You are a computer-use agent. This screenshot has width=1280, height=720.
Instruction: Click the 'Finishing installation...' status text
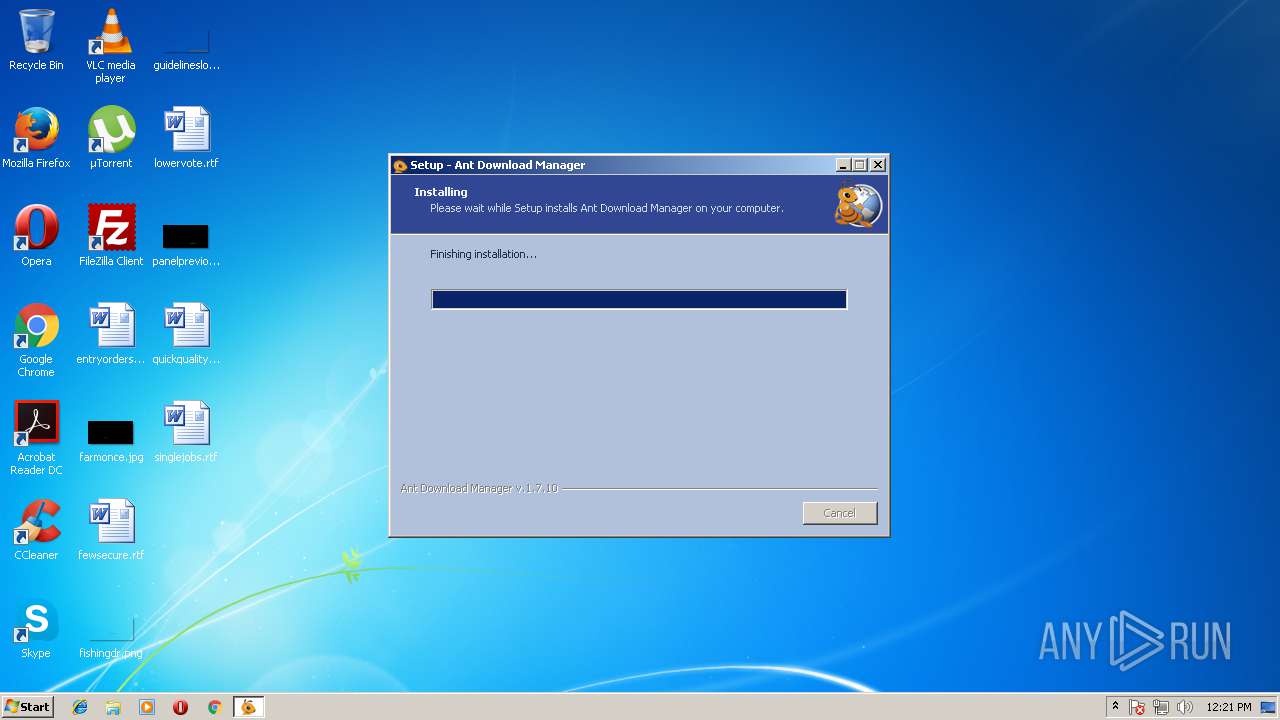pos(483,254)
